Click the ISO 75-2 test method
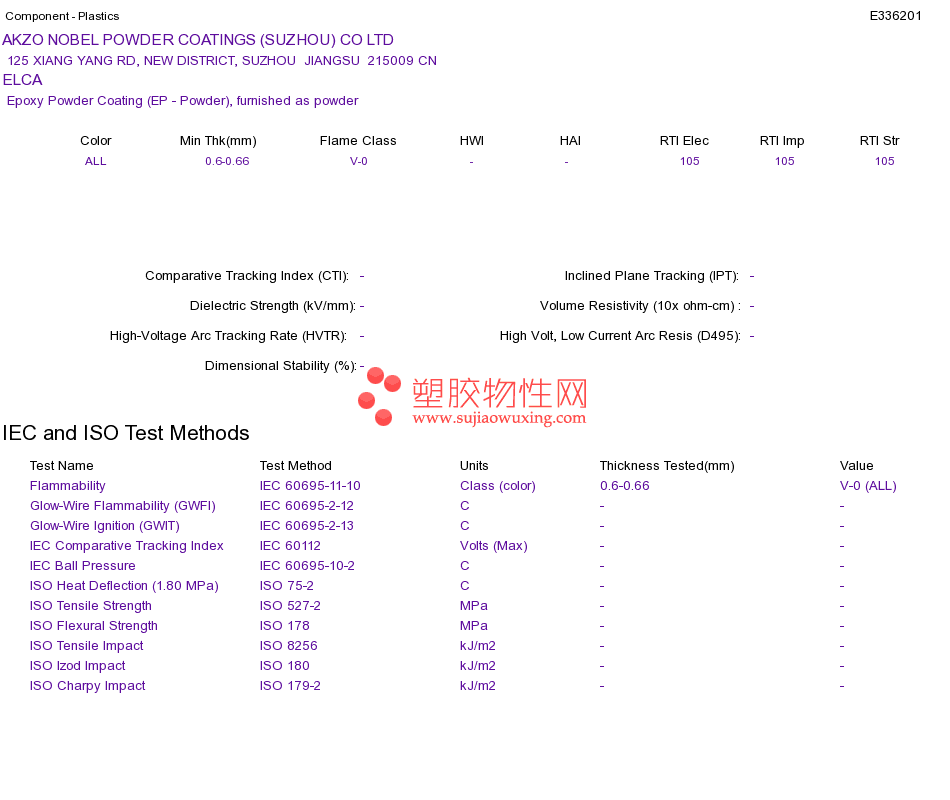This screenshot has height=800, width=950. click(287, 585)
